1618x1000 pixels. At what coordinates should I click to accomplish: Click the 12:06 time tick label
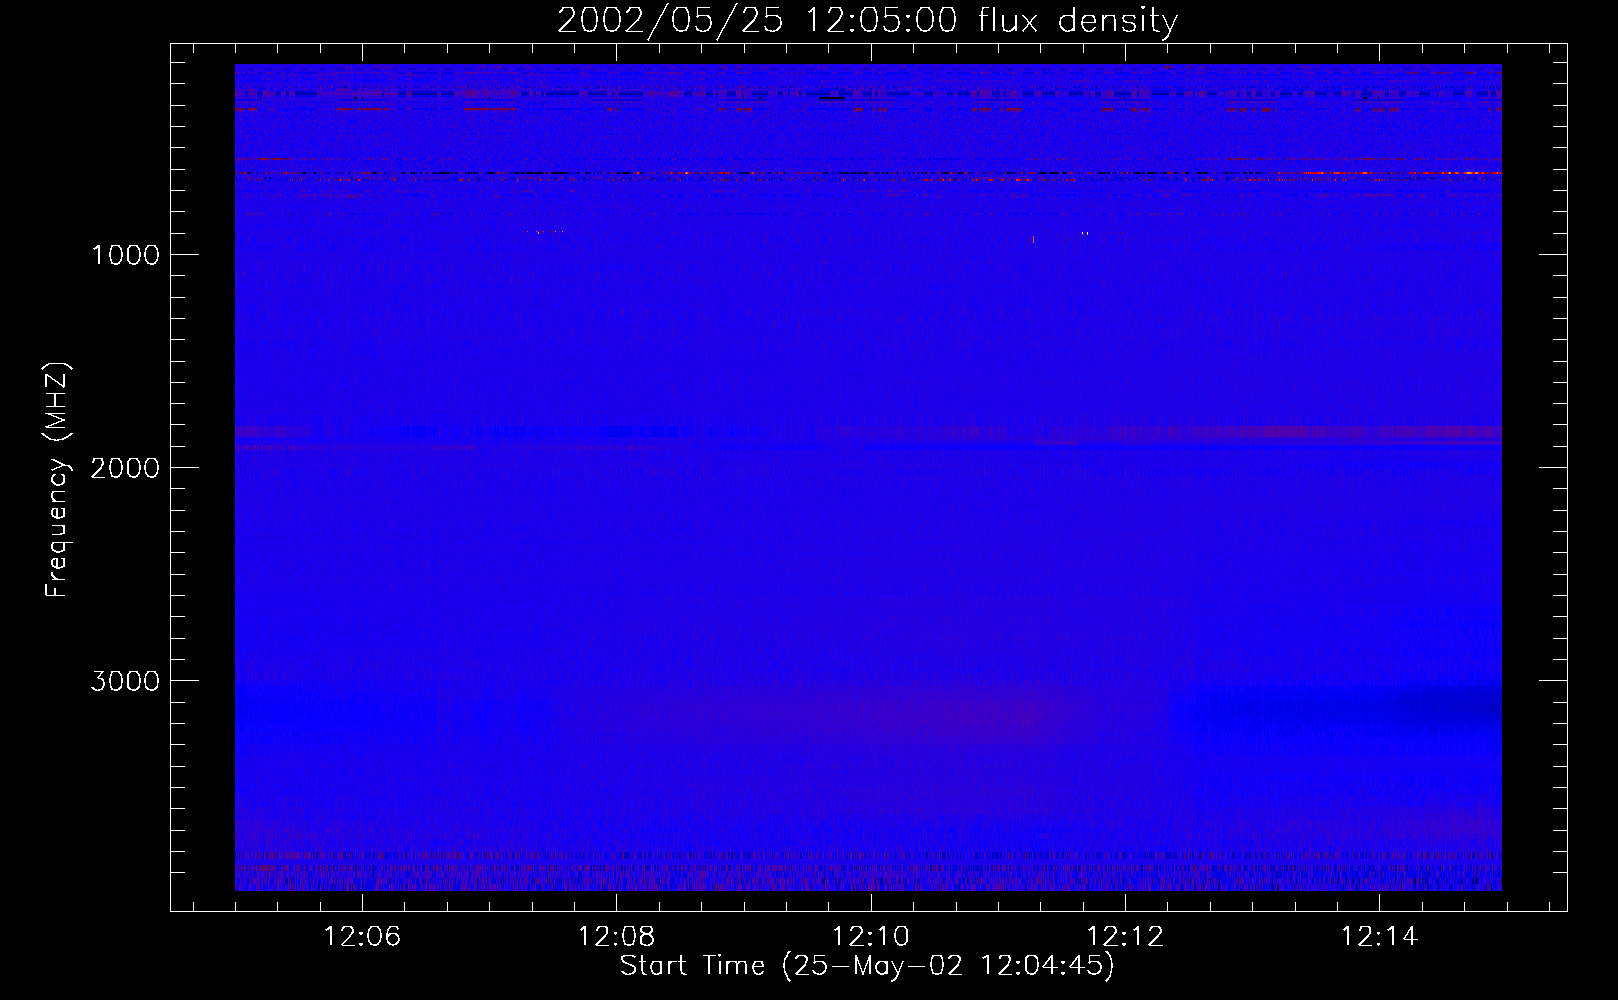click(x=362, y=937)
